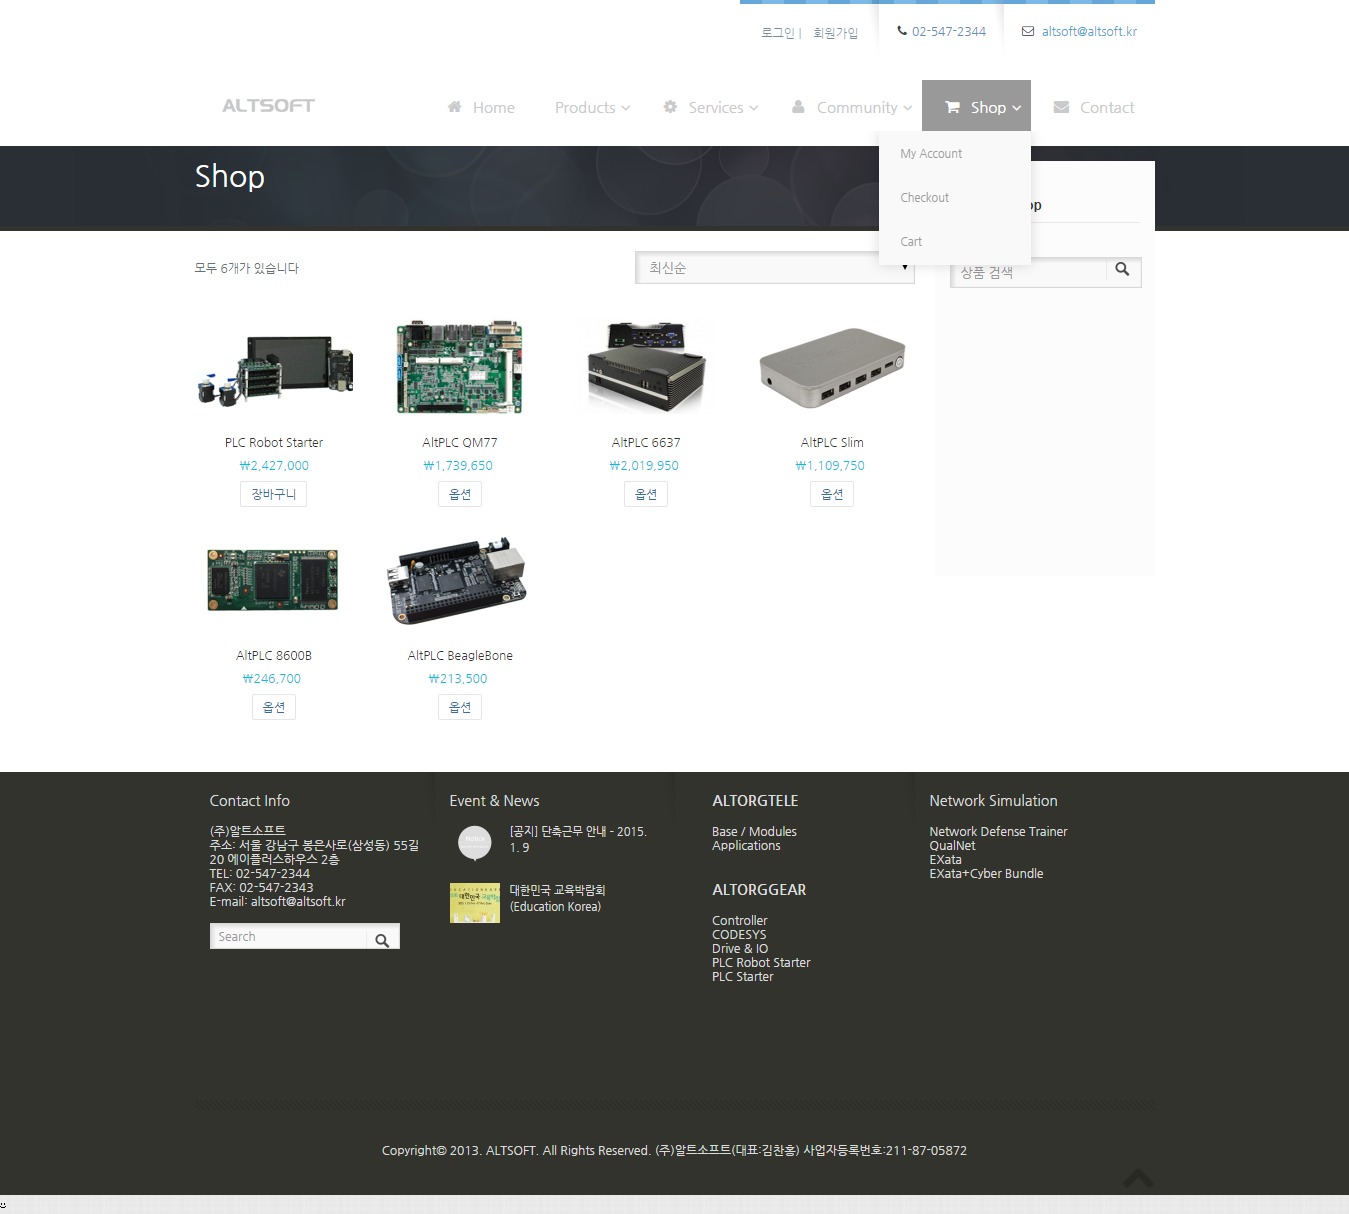Viewport: 1349px width, 1214px height.
Task: Click the house icon beside Home
Action: point(454,106)
